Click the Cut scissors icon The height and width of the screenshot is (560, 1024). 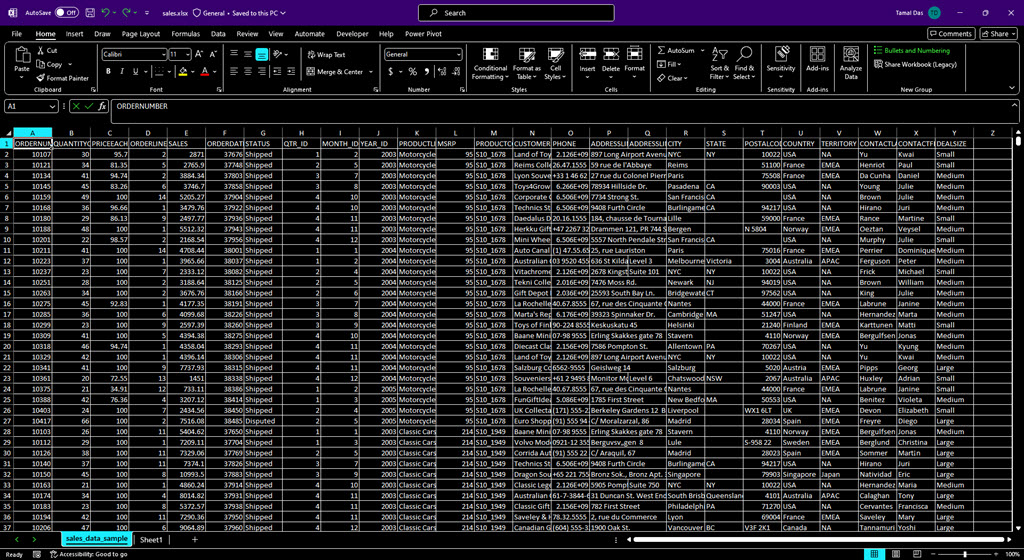click(41, 50)
